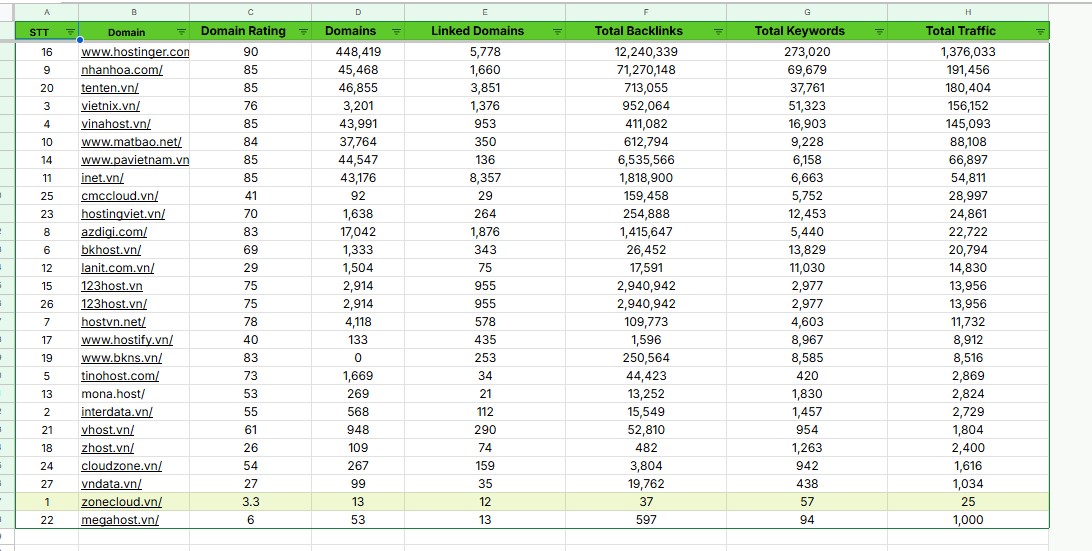Open the Domain column filter dropdown

[x=181, y=31]
